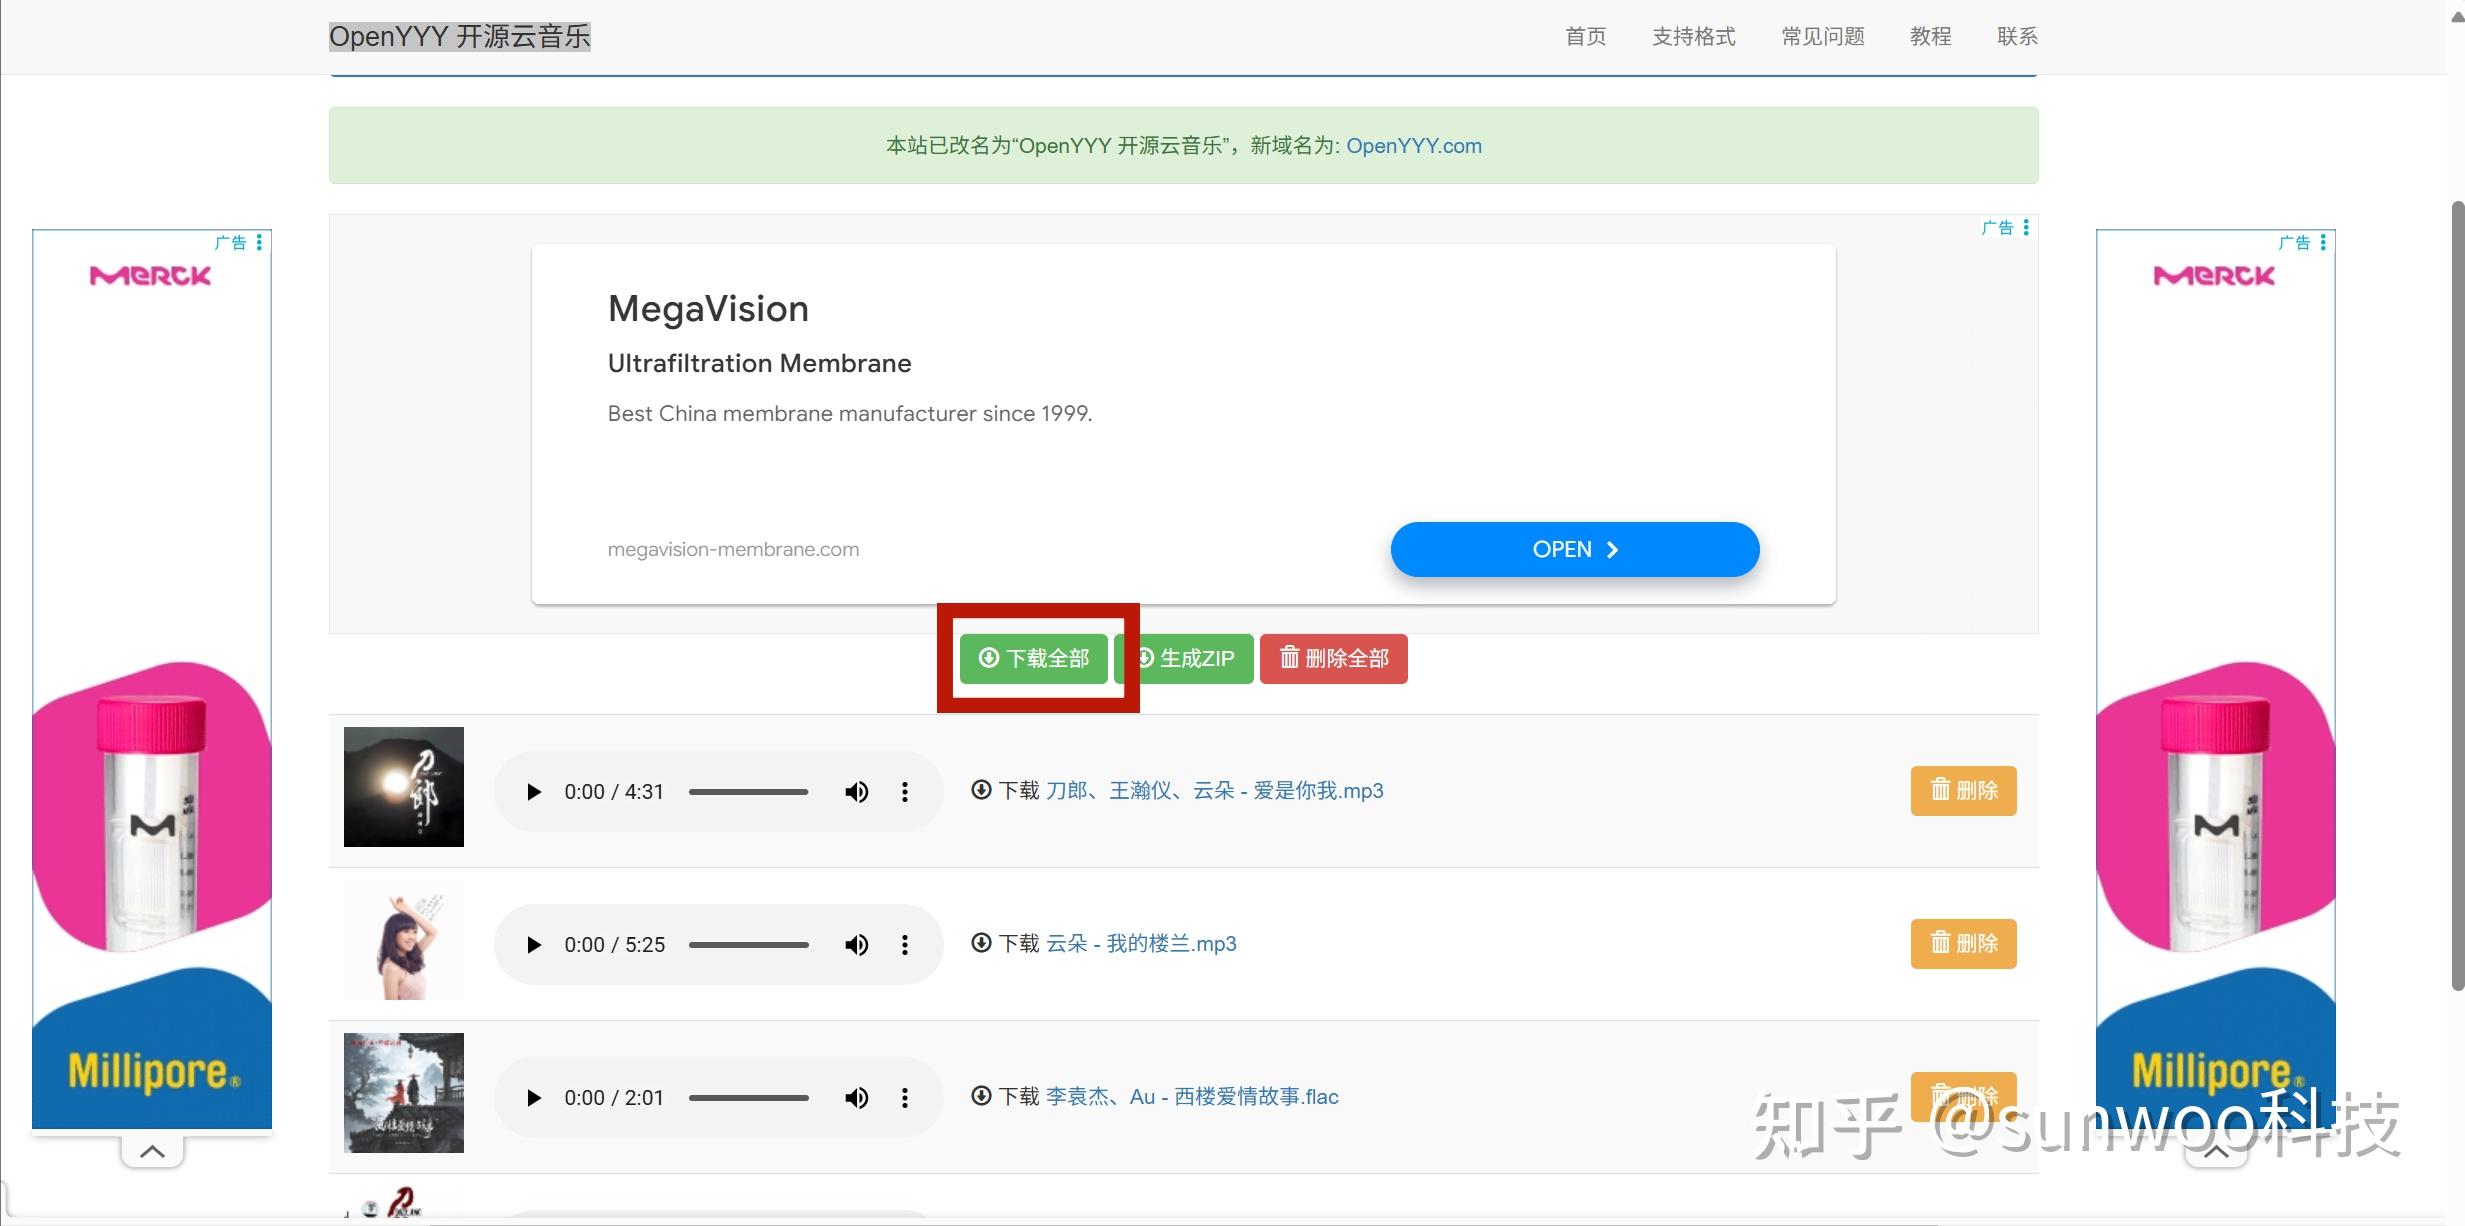The width and height of the screenshot is (2465, 1226).
Task: Open the 常见问题 navigation item
Action: (x=1821, y=36)
